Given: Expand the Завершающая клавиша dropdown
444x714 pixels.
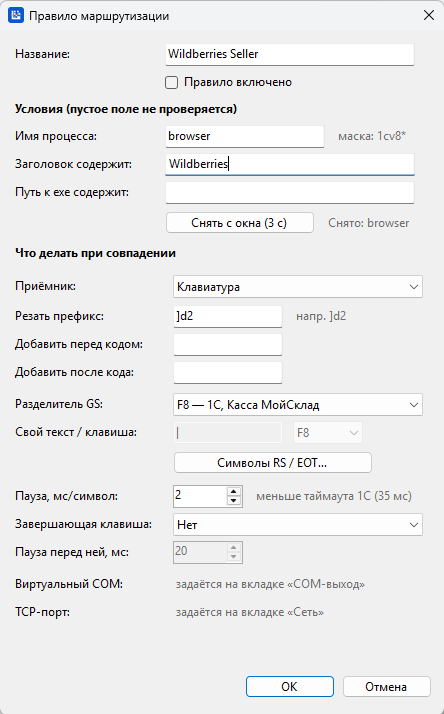Looking at the screenshot, I should click(298, 525).
